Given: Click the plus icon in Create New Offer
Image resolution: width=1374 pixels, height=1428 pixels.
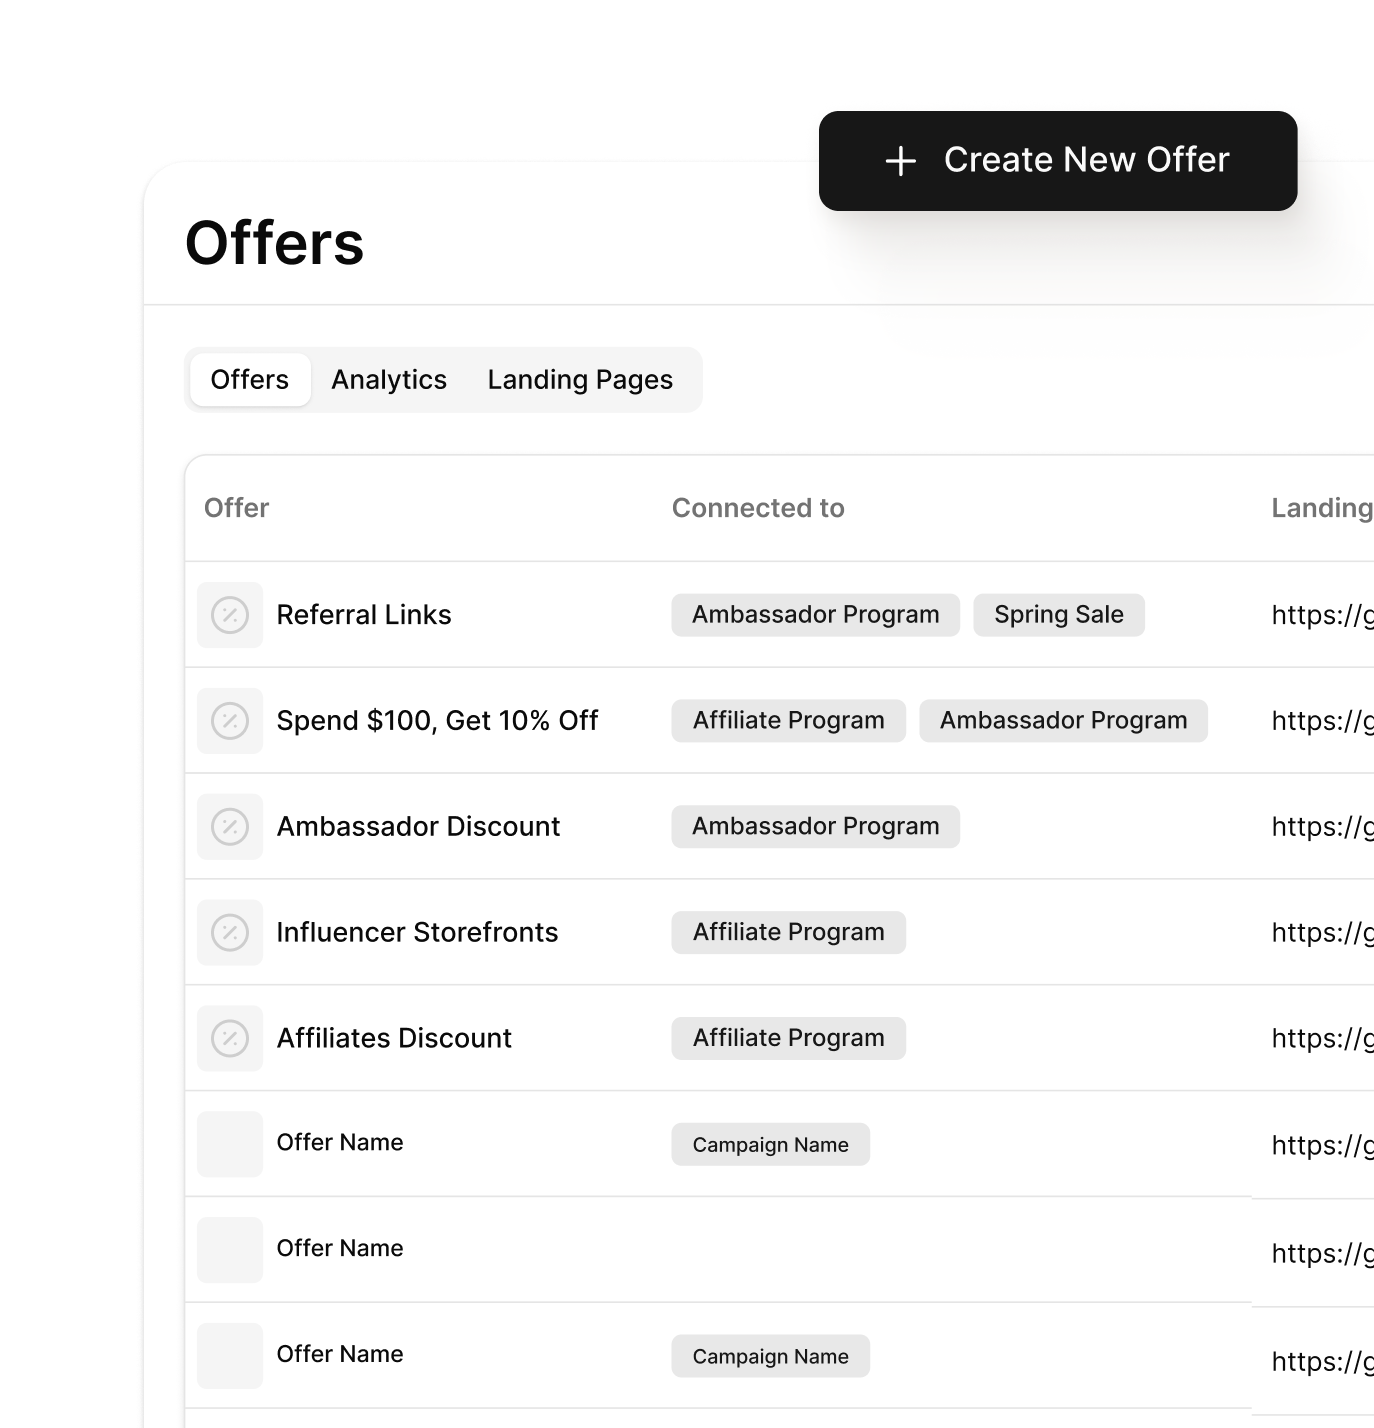Looking at the screenshot, I should click(x=901, y=161).
